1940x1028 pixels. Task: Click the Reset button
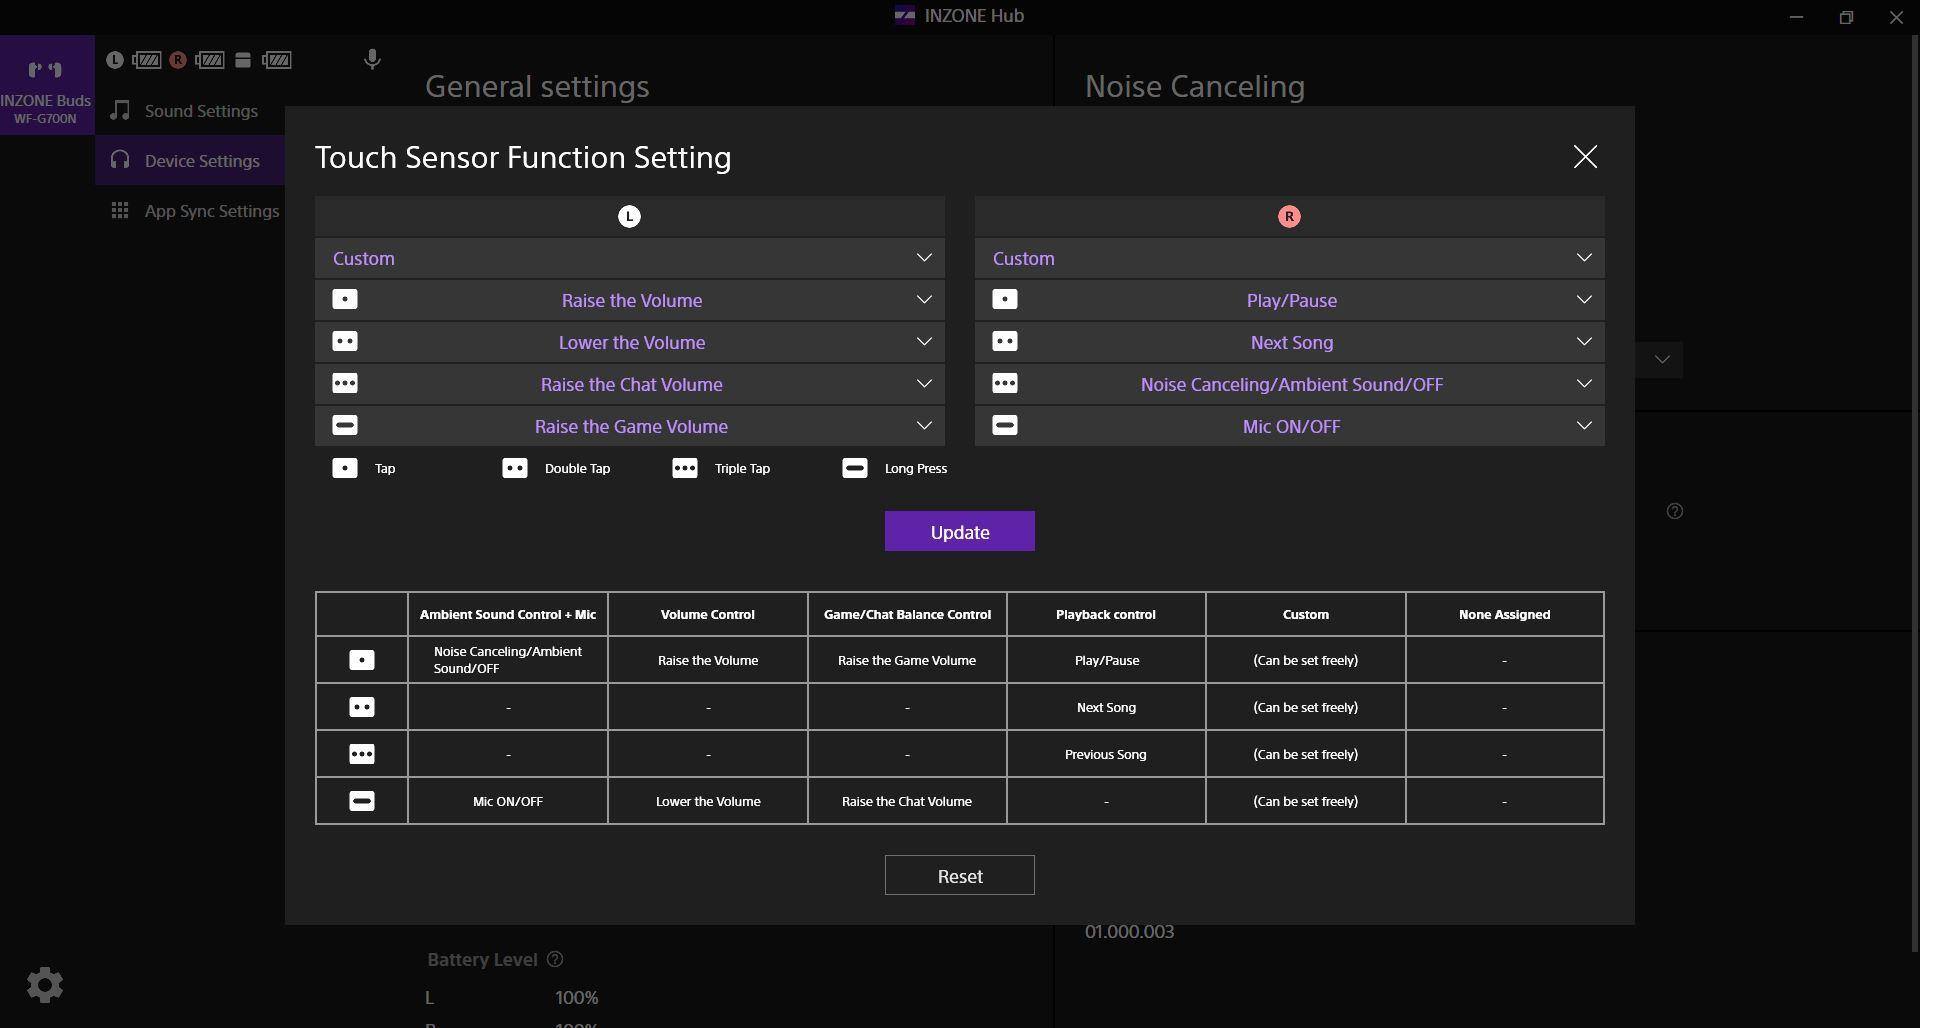pyautogui.click(x=959, y=876)
